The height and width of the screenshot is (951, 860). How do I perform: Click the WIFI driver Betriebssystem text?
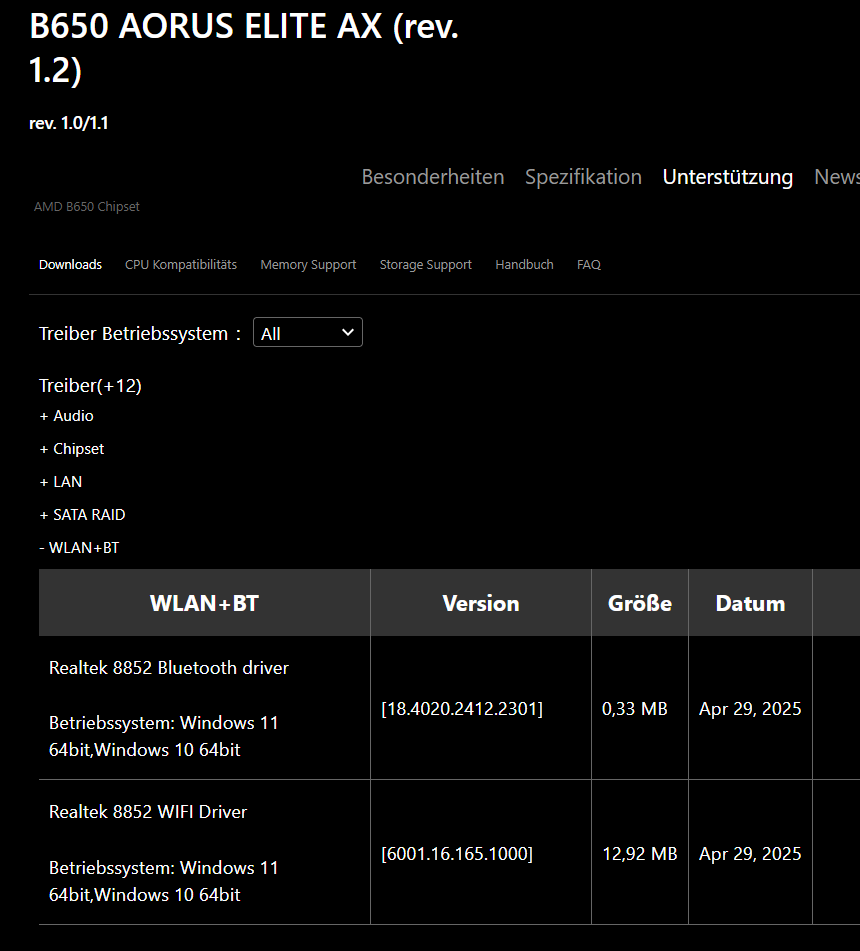[x=164, y=881]
